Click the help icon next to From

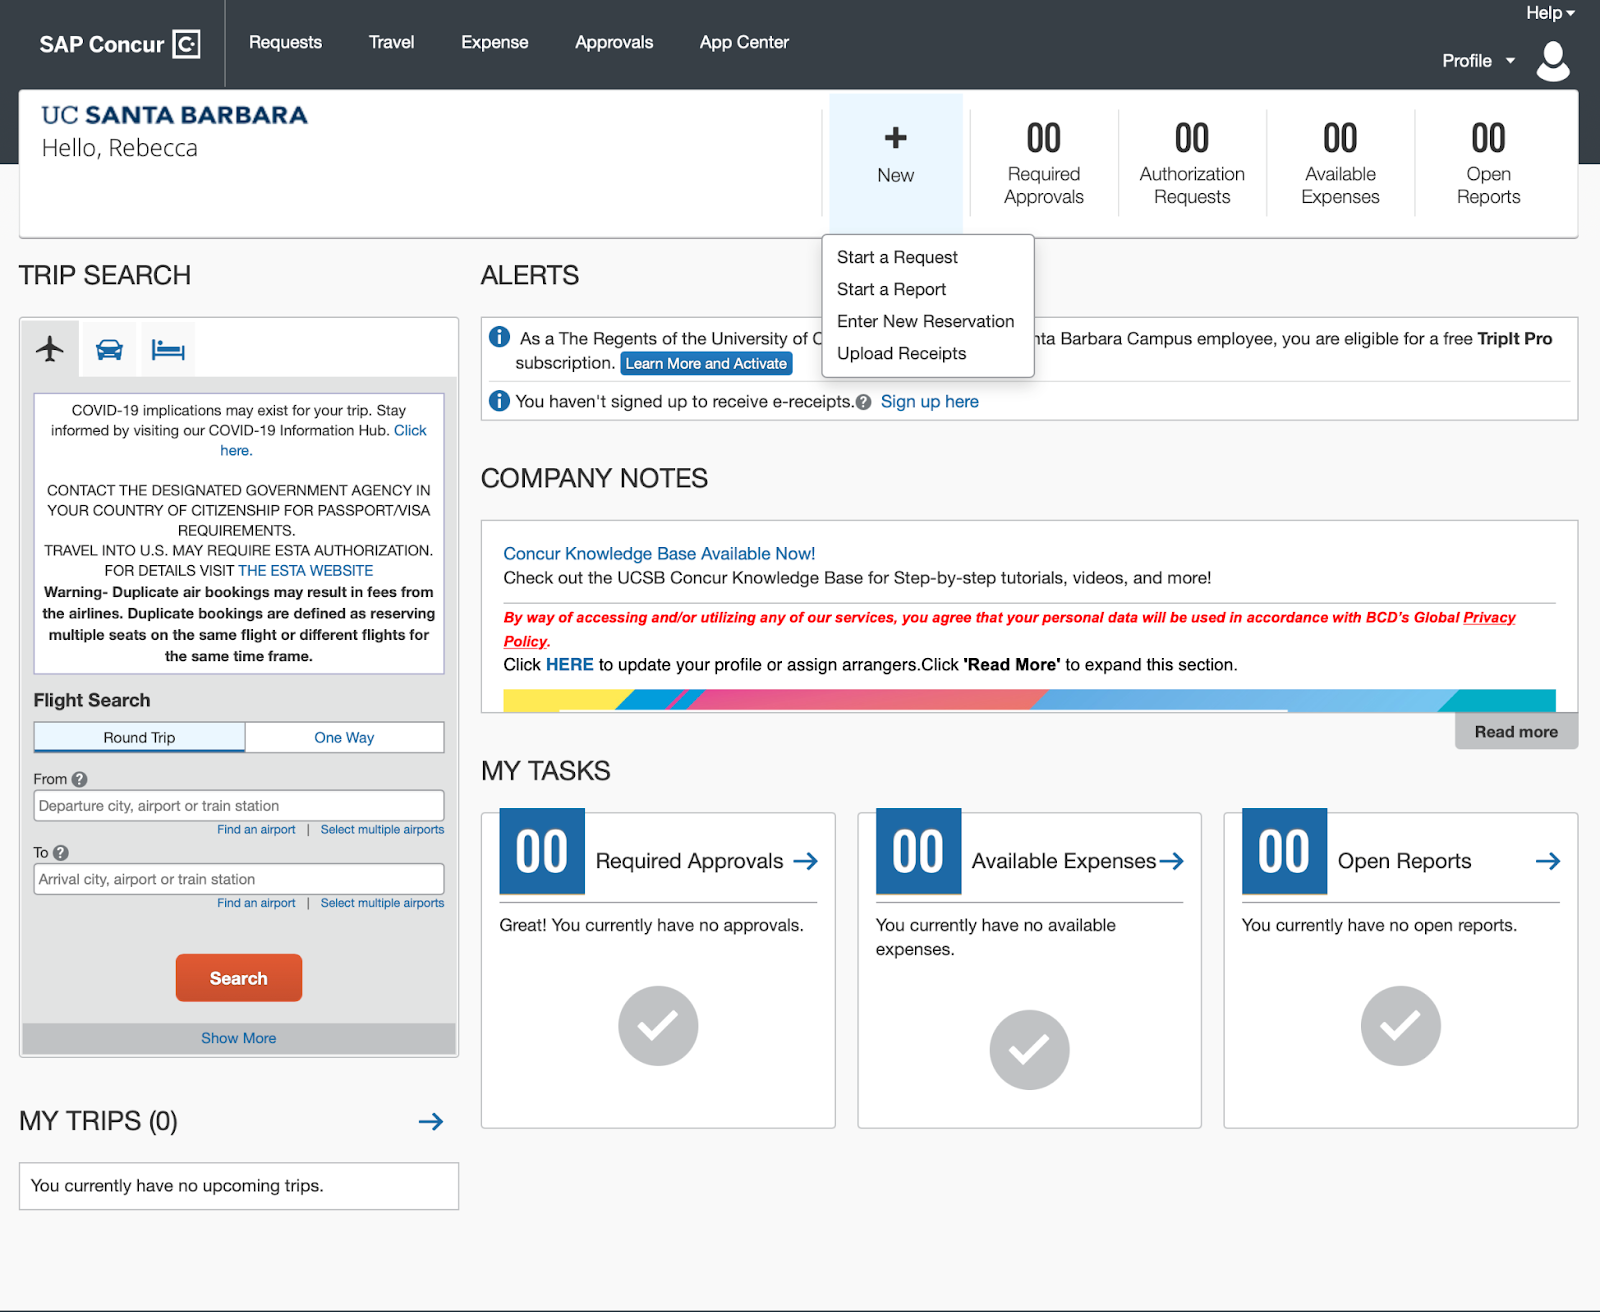coord(80,779)
